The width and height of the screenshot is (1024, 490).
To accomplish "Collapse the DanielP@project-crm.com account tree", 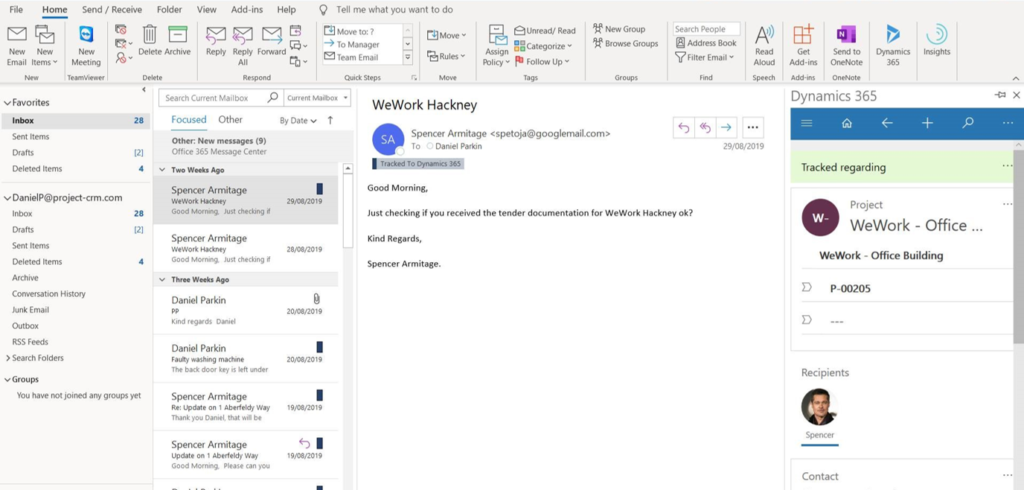I will tap(8, 198).
